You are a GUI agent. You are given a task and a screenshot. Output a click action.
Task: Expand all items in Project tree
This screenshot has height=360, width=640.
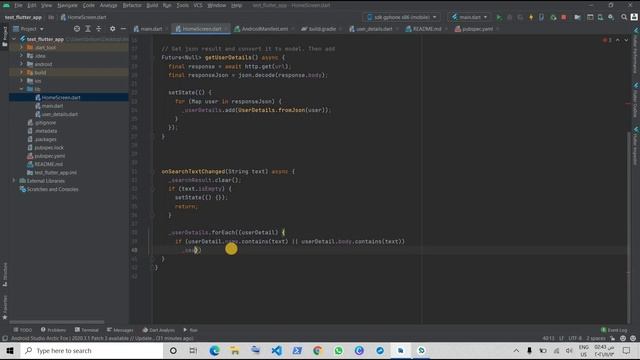(88, 29)
